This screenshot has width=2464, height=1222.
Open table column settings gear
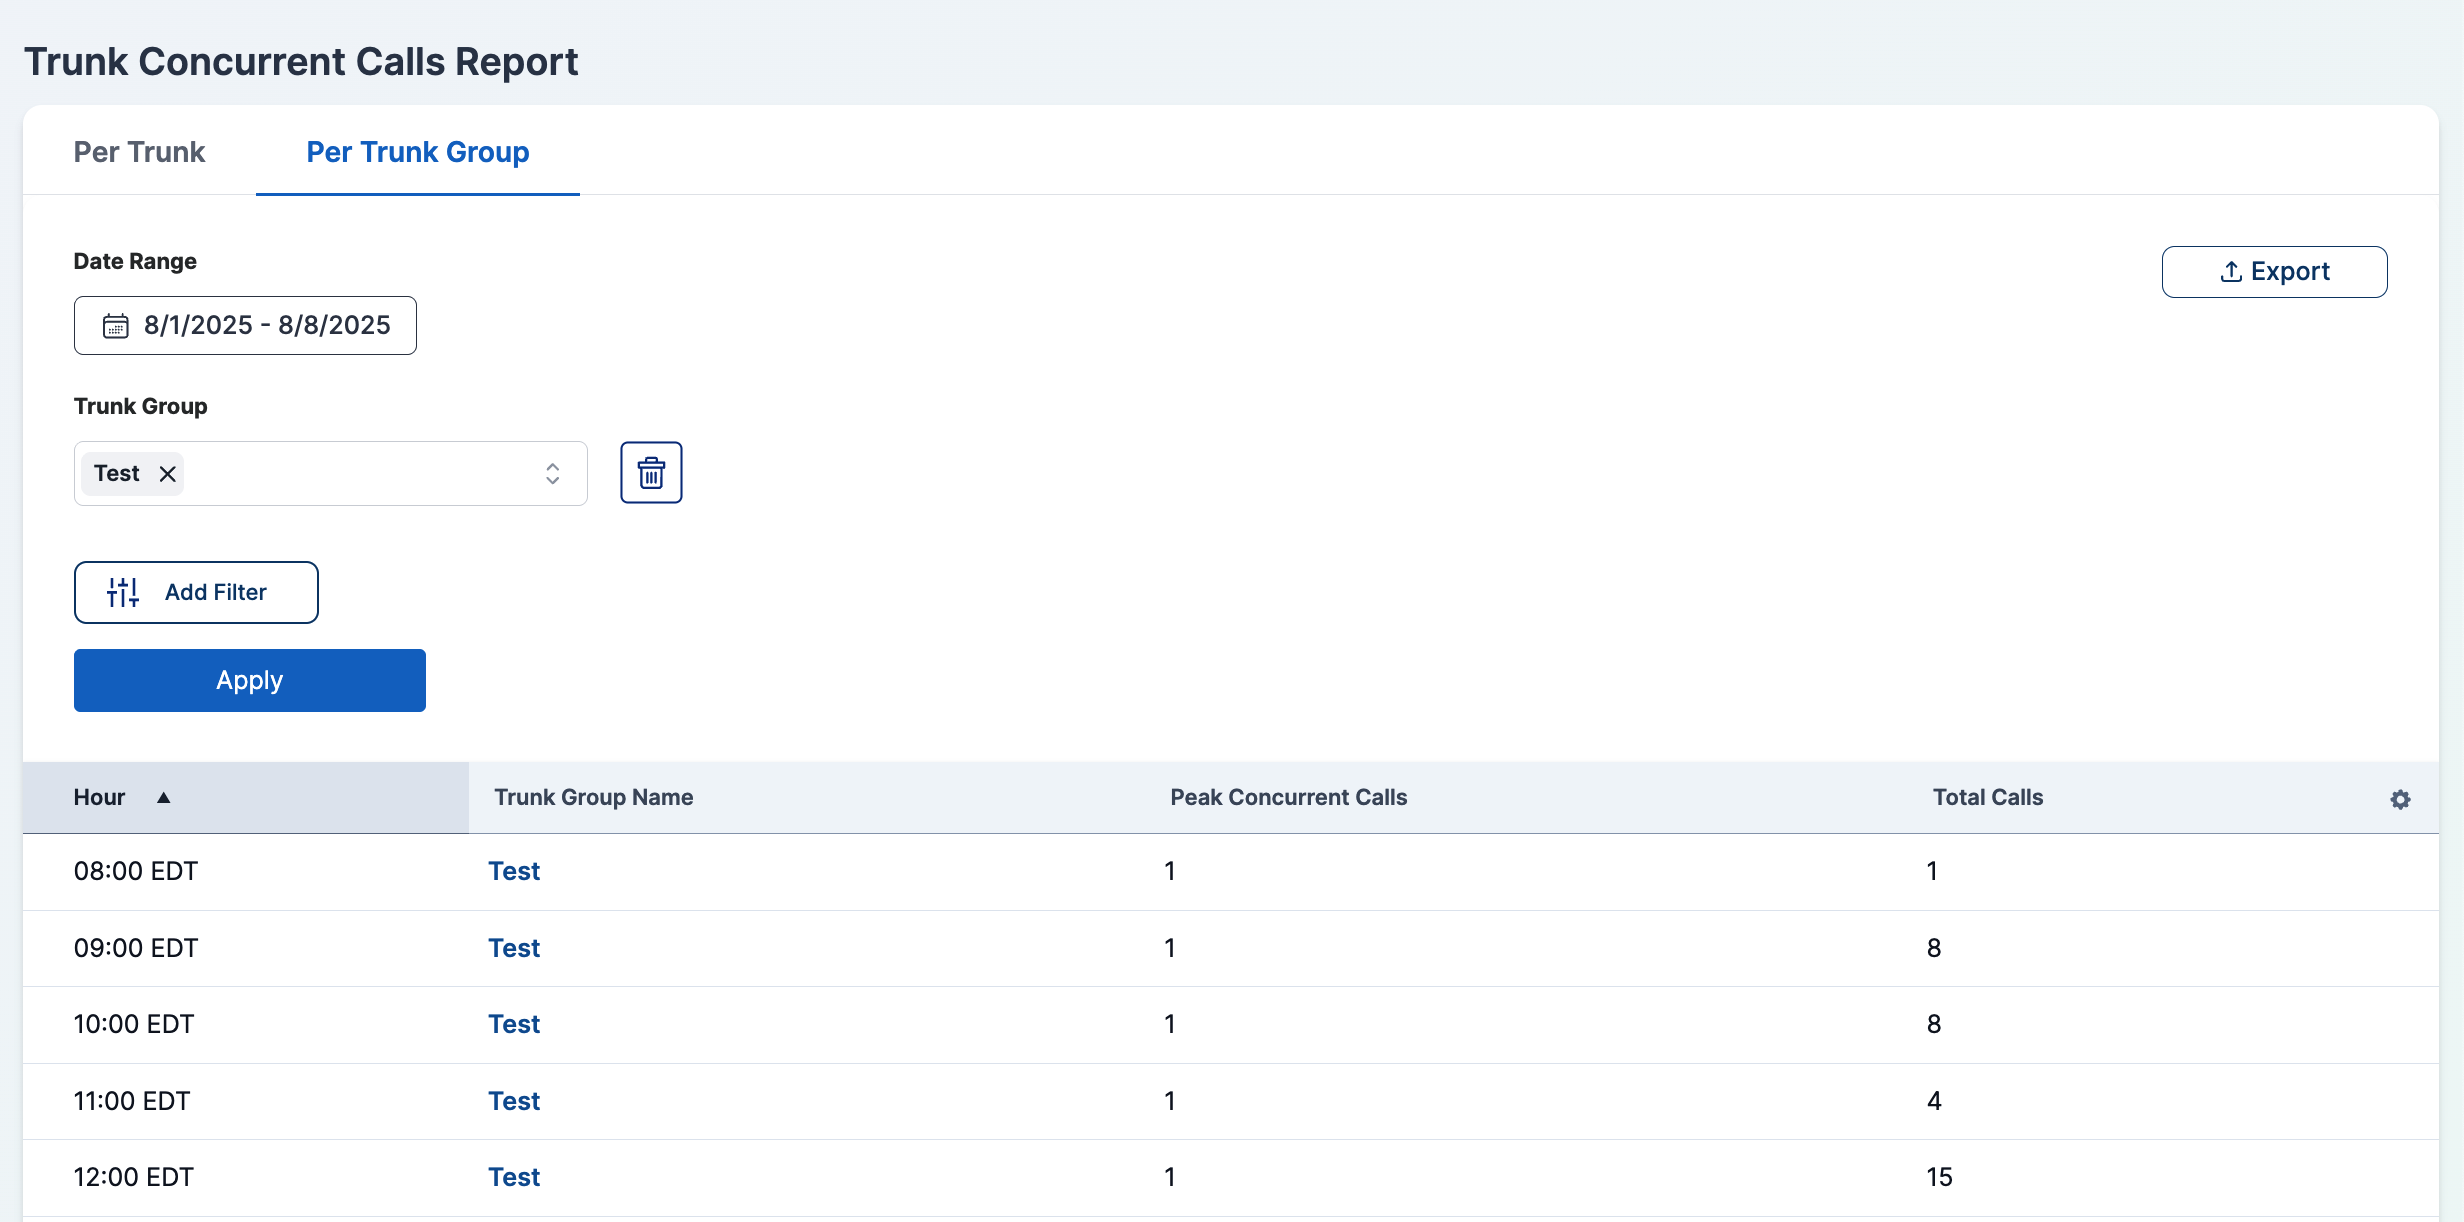(x=2400, y=799)
